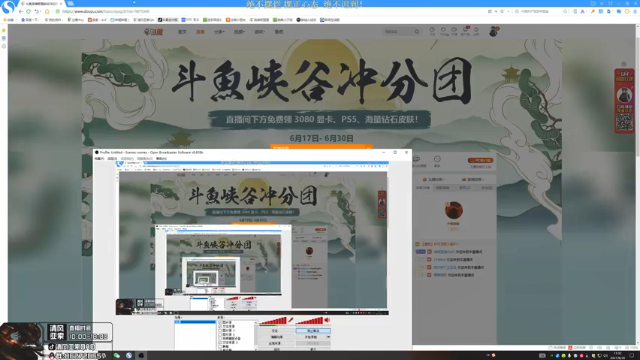This screenshot has width=640, height=360.
Task: Open the first menu in the OBS menu bar
Action: coord(99,158)
